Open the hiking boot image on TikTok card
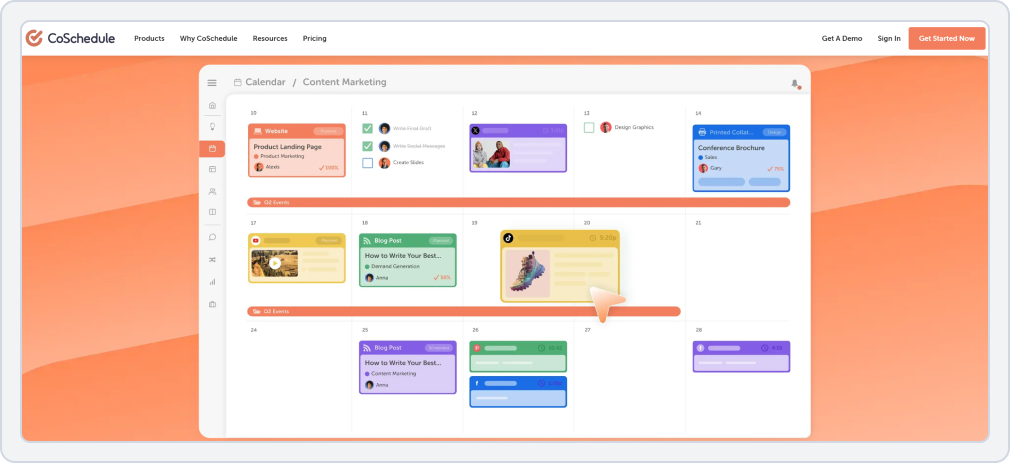The height and width of the screenshot is (463, 1010). click(x=528, y=274)
